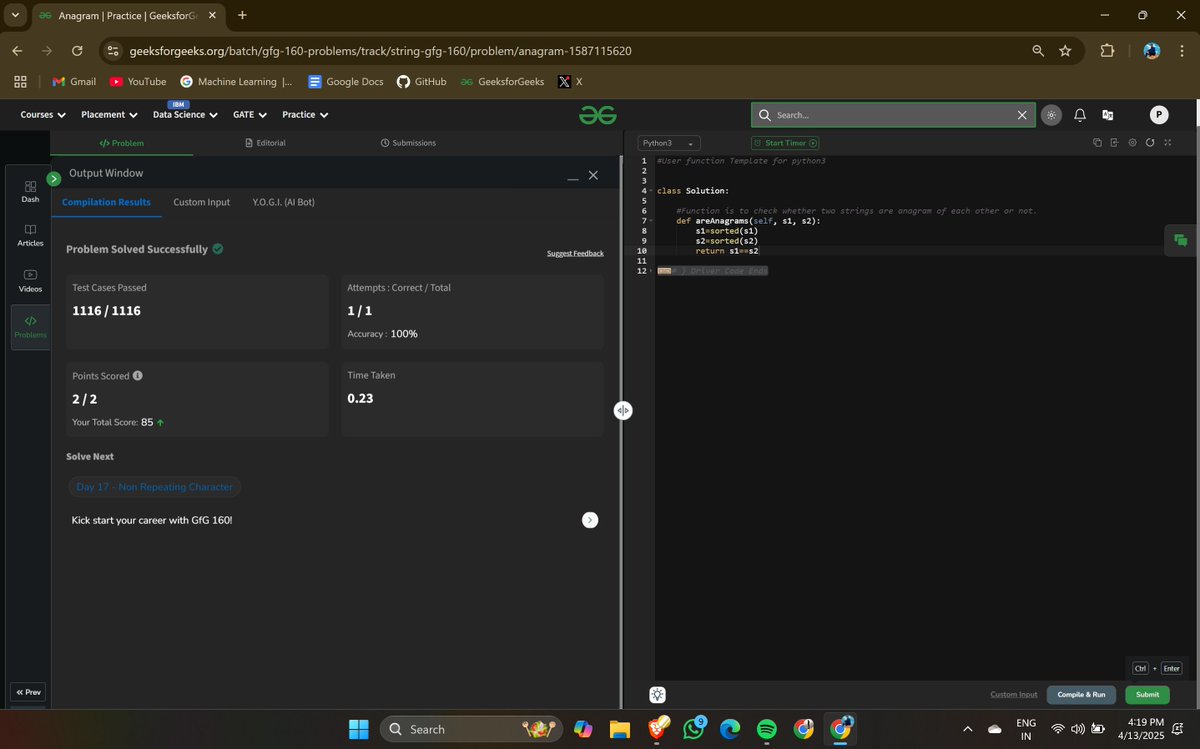Open the Dash sidebar icon
The height and width of the screenshot is (749, 1200).
pyautogui.click(x=30, y=191)
